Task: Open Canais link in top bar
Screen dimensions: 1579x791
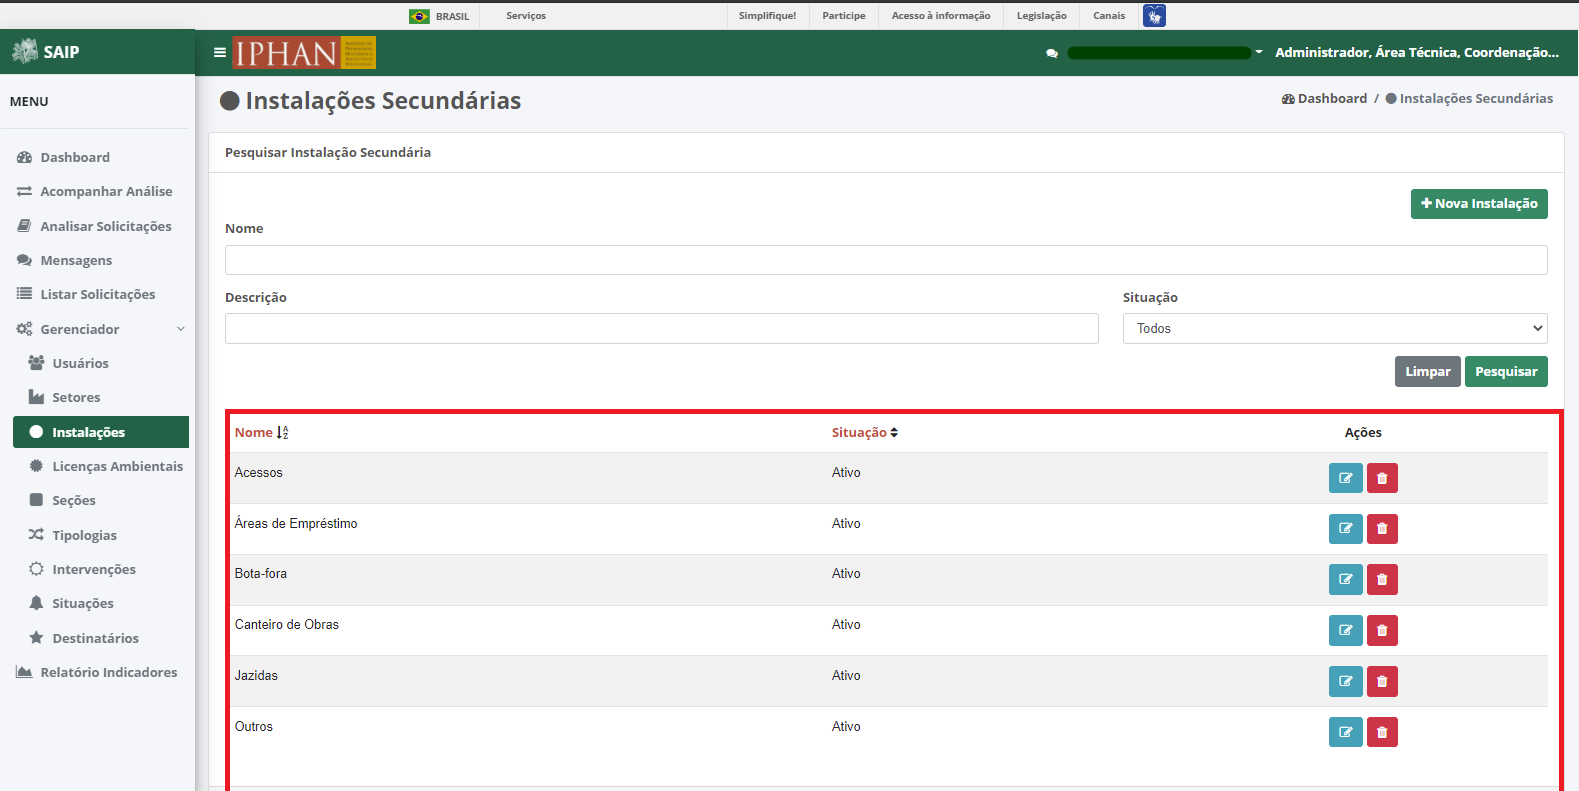Action: point(1109,16)
